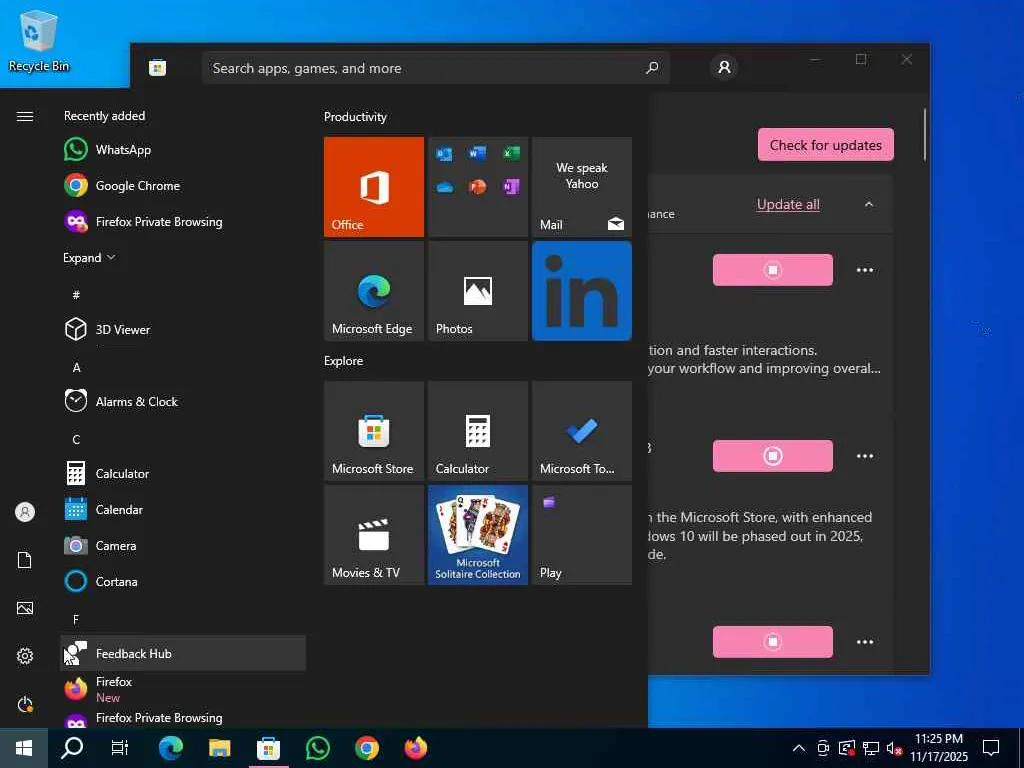Click the Update all link
The image size is (1024, 768).
tap(788, 204)
